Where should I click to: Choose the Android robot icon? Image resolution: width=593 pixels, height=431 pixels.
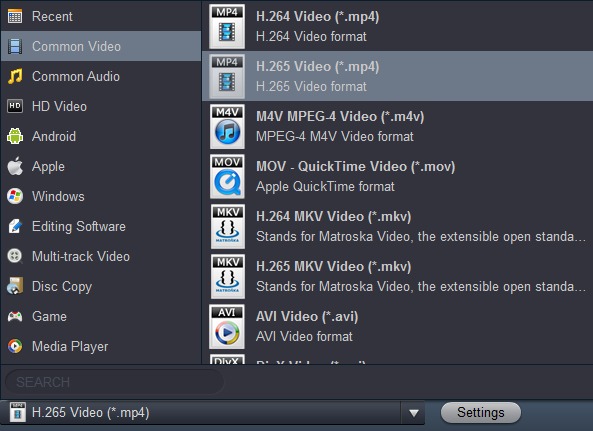coord(15,136)
